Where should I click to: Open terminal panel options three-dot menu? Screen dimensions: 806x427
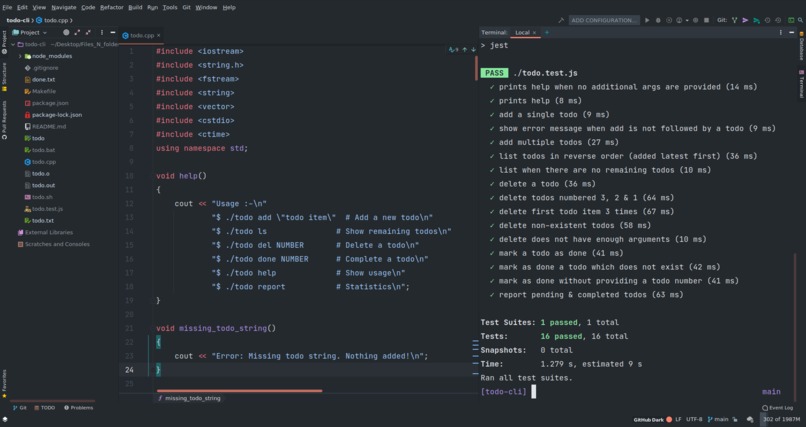click(x=781, y=32)
